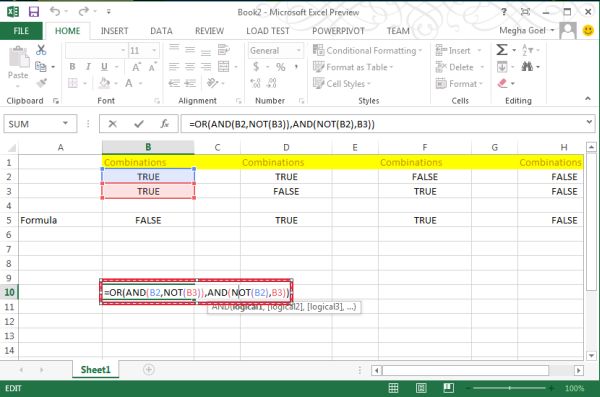This screenshot has height=397, width=600.
Task: Click the Clear eraser icon
Action: (502, 83)
